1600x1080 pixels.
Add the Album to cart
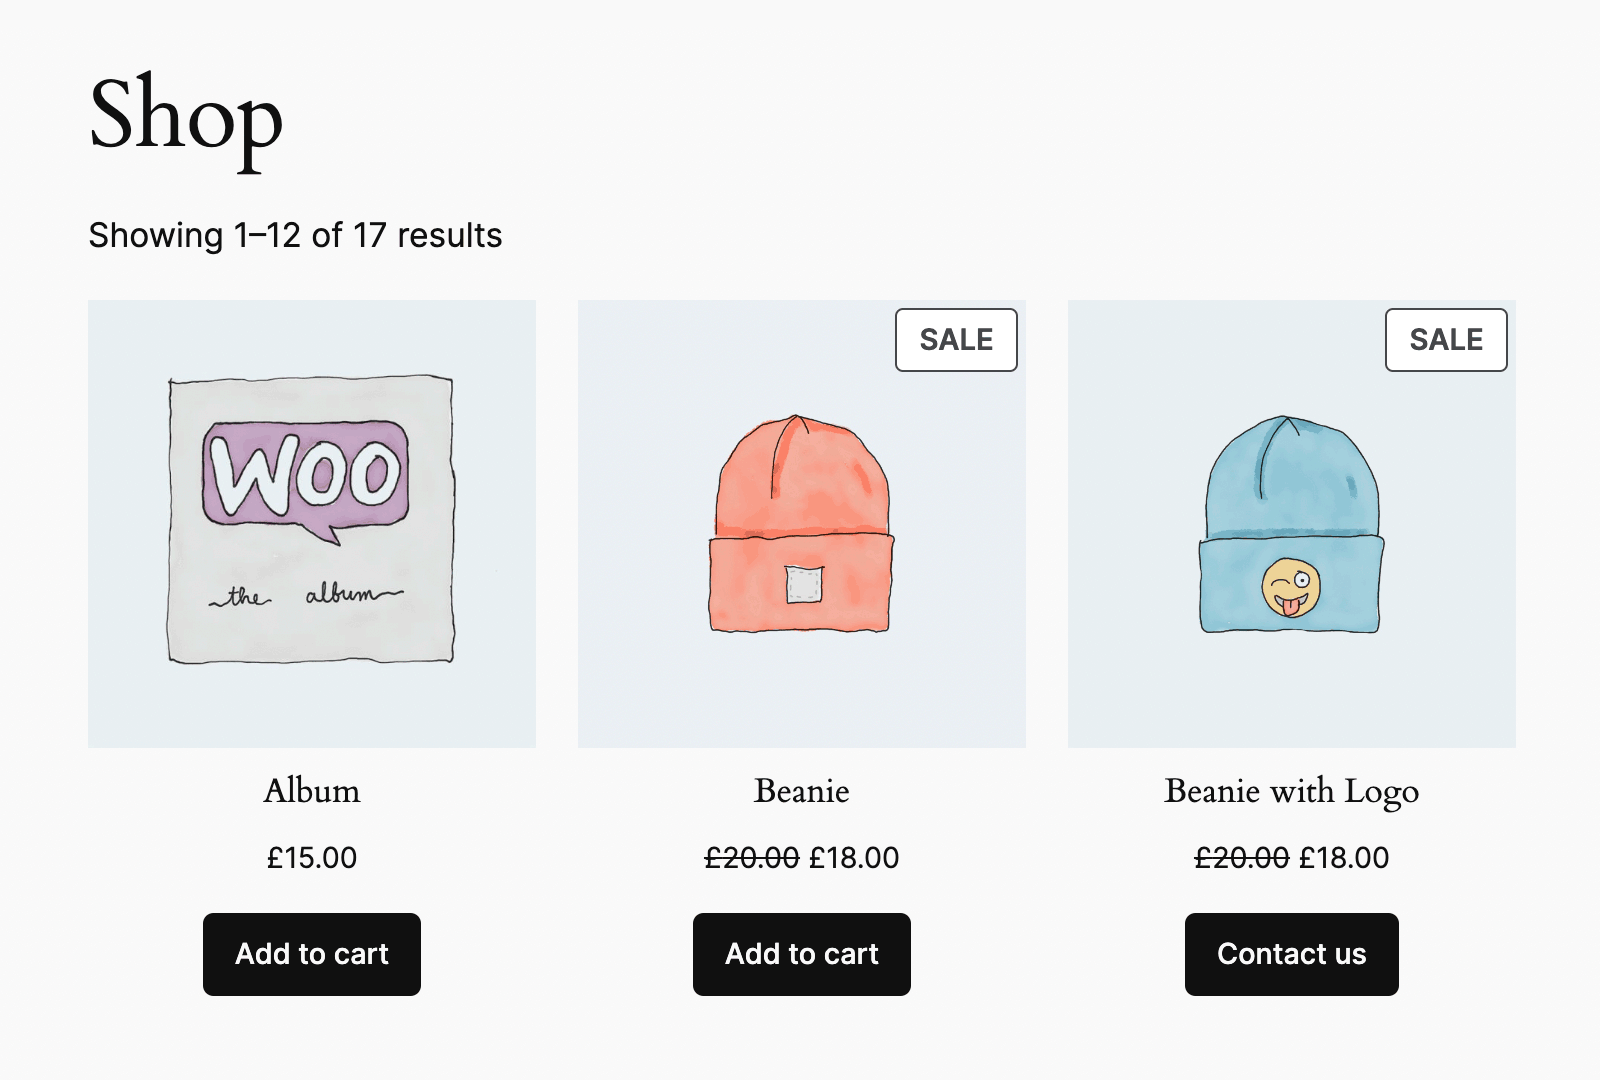(x=311, y=954)
